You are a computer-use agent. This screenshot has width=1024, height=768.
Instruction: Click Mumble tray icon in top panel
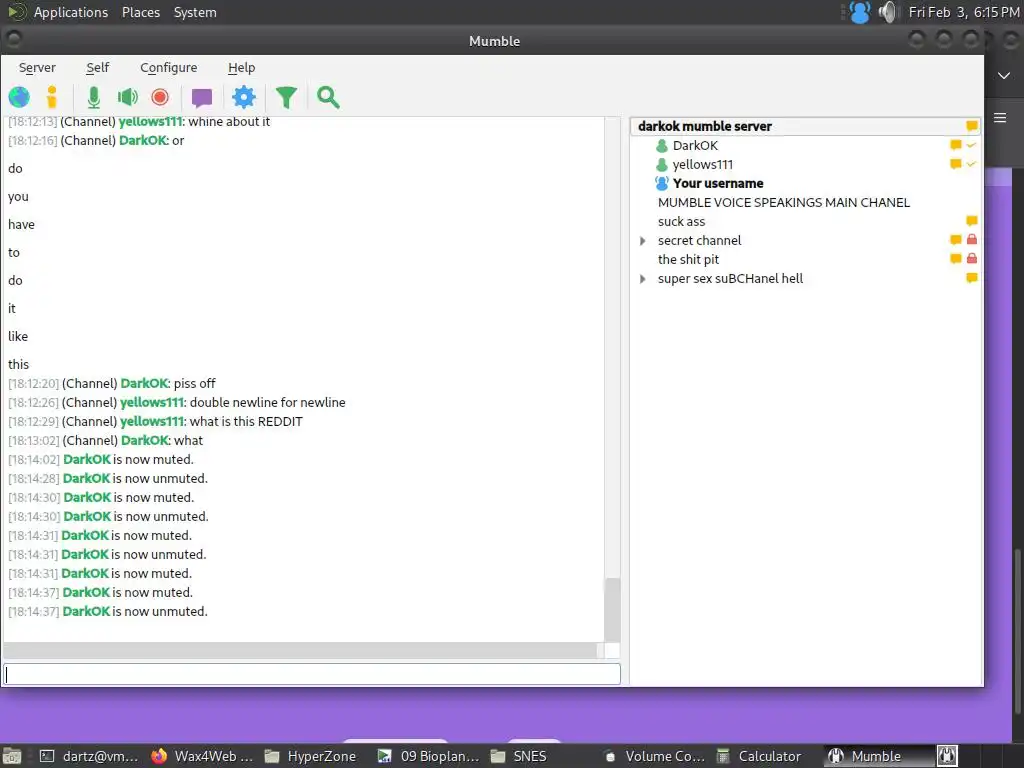(859, 12)
